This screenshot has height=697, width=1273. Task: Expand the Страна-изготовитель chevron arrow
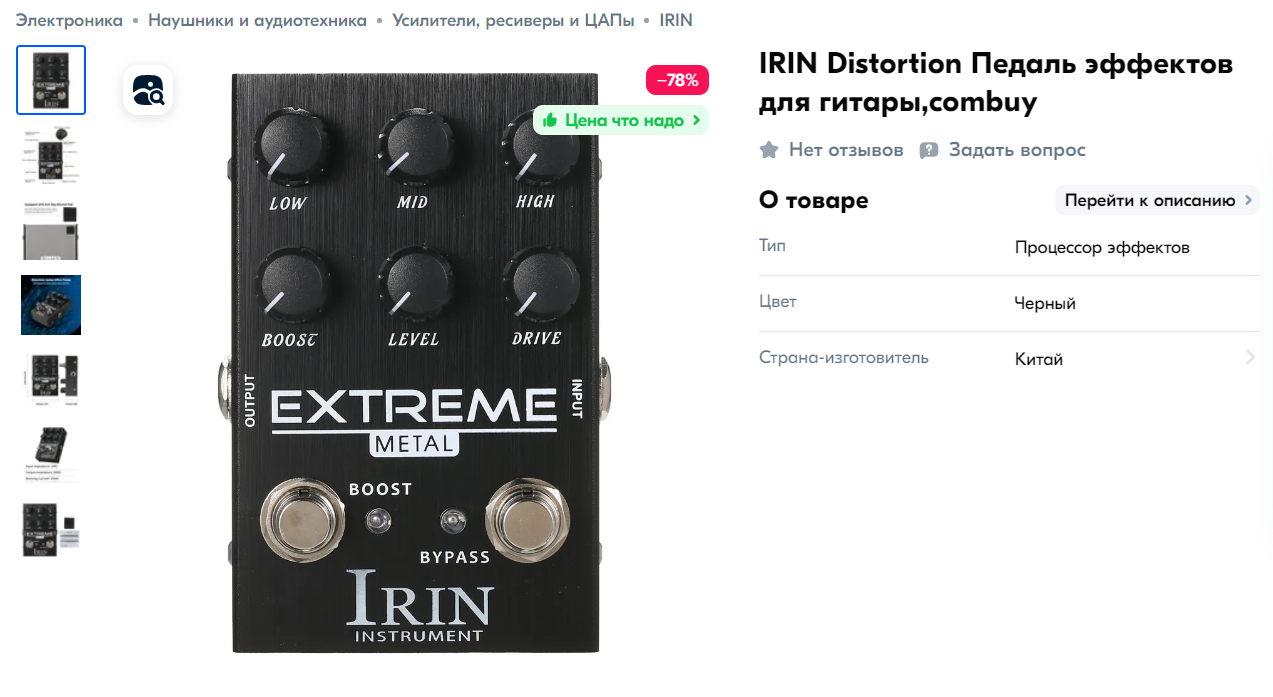pyautogui.click(x=1250, y=357)
